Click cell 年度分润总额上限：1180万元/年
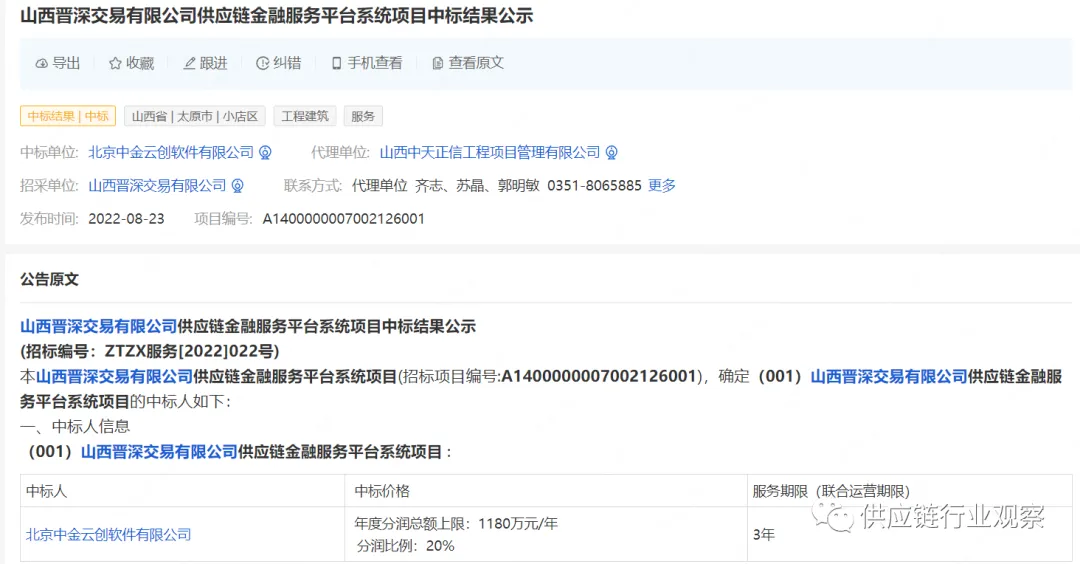The width and height of the screenshot is (1080, 564). (x=456, y=524)
